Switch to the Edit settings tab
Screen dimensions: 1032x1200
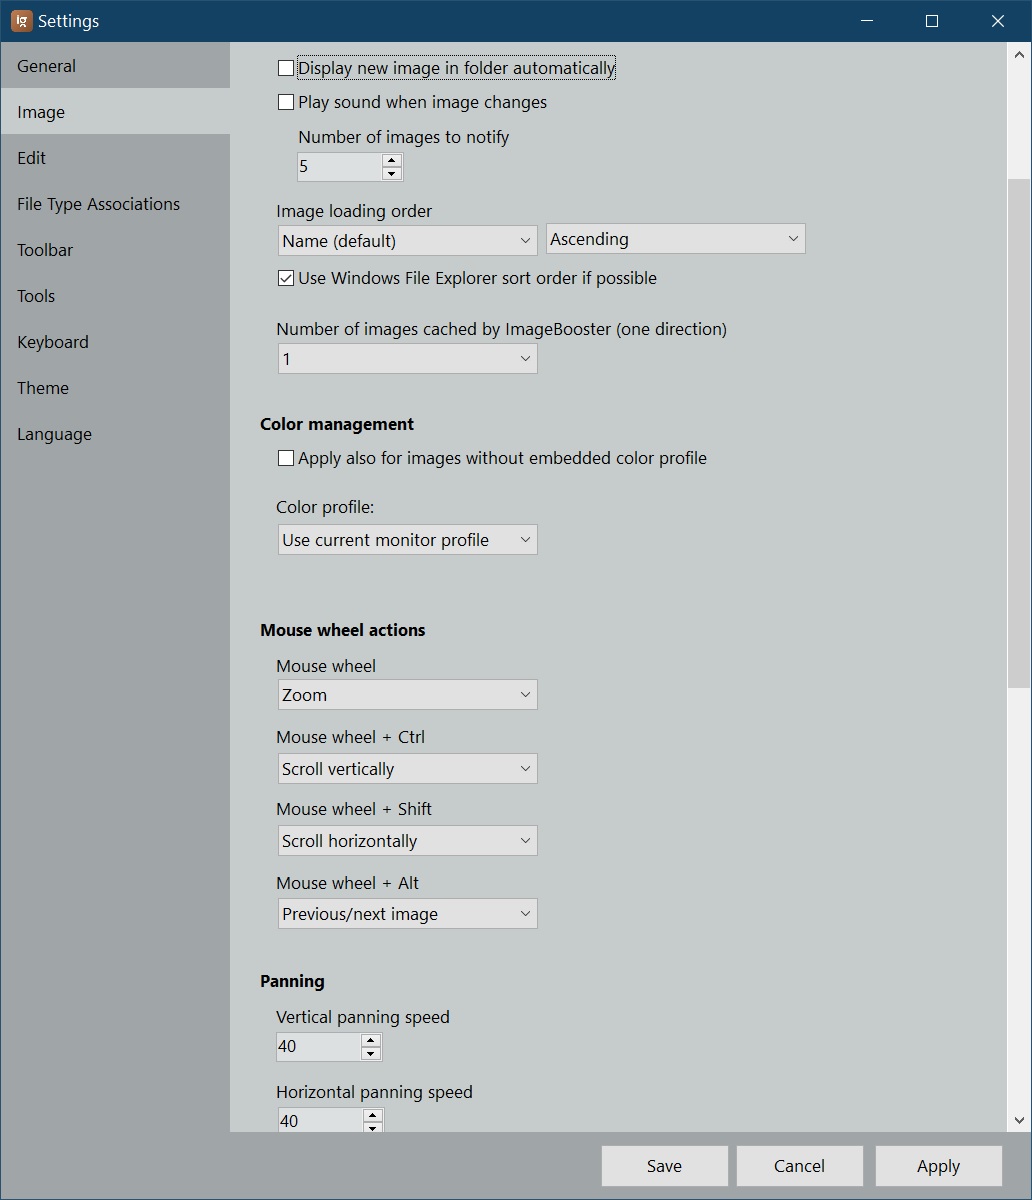[x=115, y=158]
